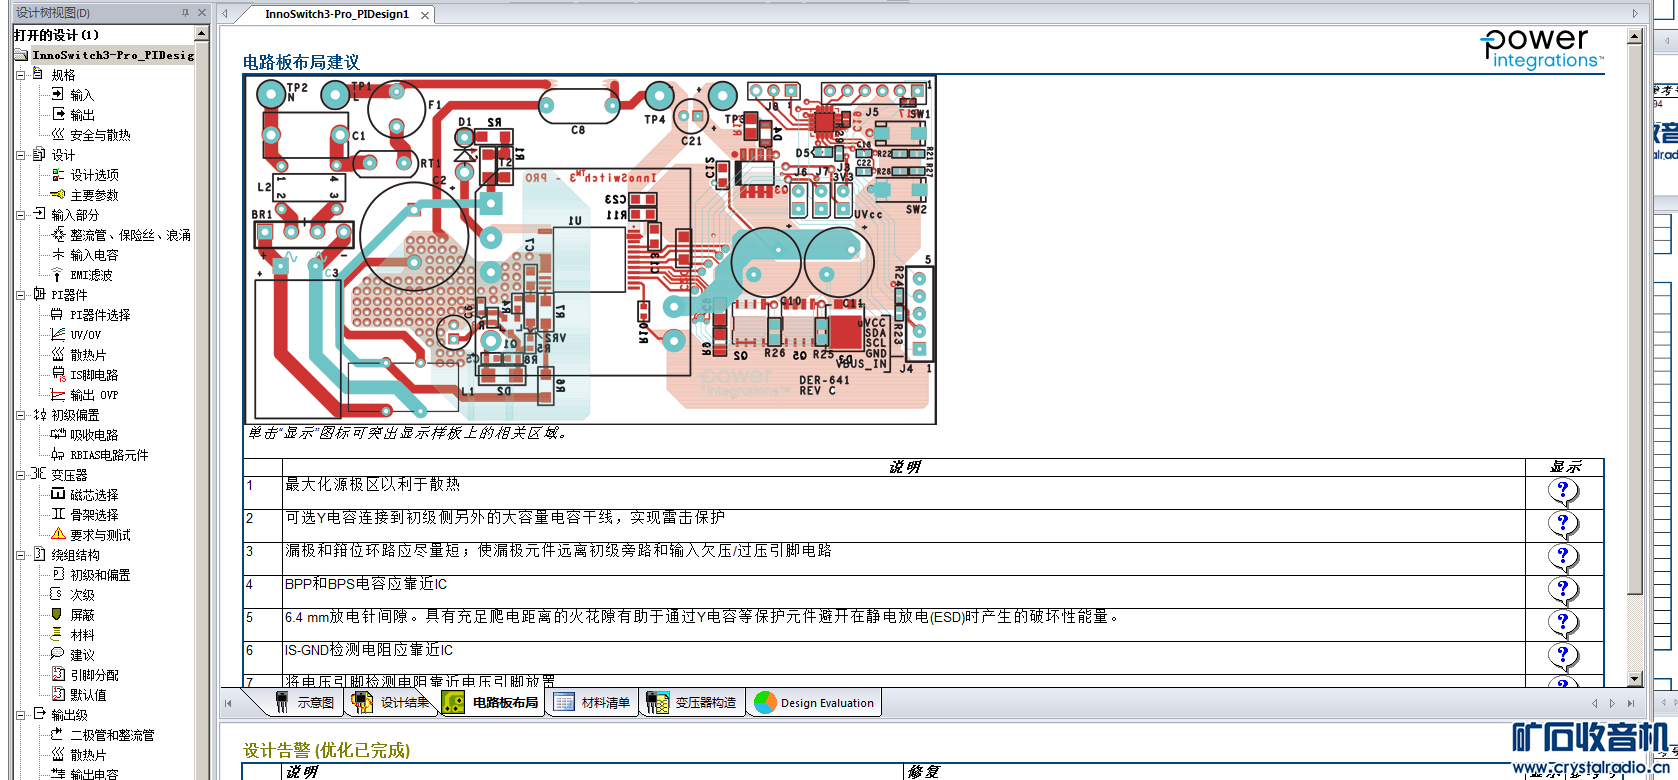Click the 显示 question-mark icon for row 5

[x=1562, y=624]
